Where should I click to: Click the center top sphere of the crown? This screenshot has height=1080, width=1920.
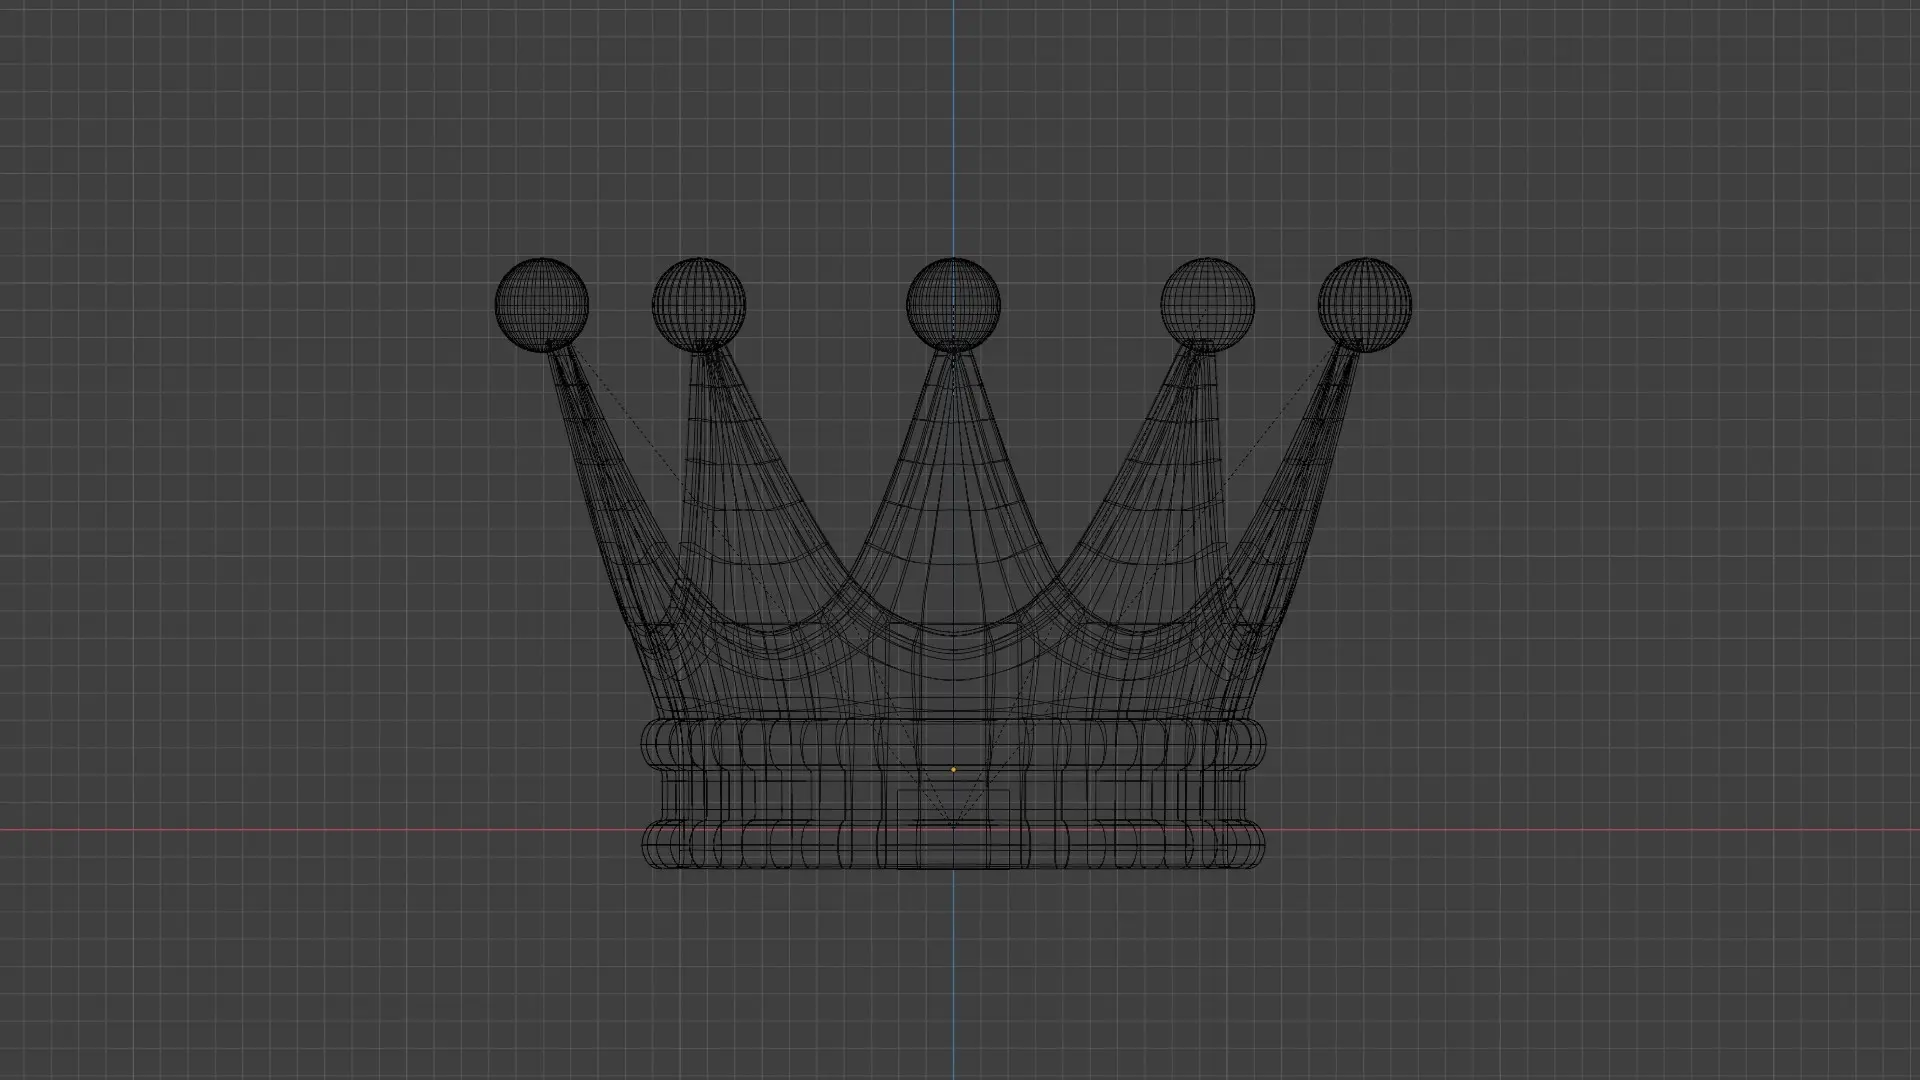[953, 304]
